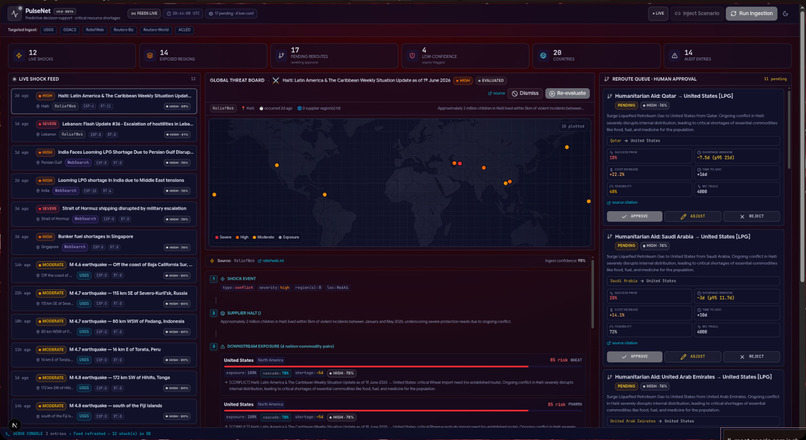Click the Re-evaluate button

(567, 94)
